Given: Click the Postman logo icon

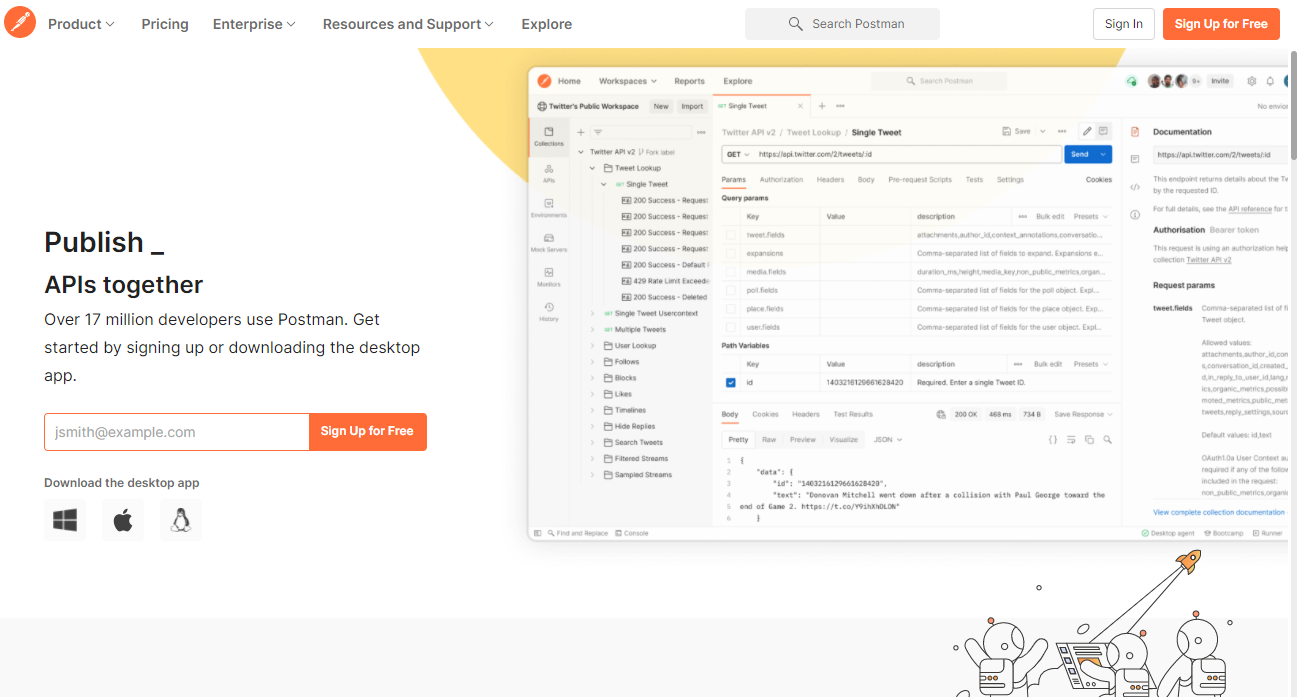Looking at the screenshot, I should pyautogui.click(x=20, y=22).
